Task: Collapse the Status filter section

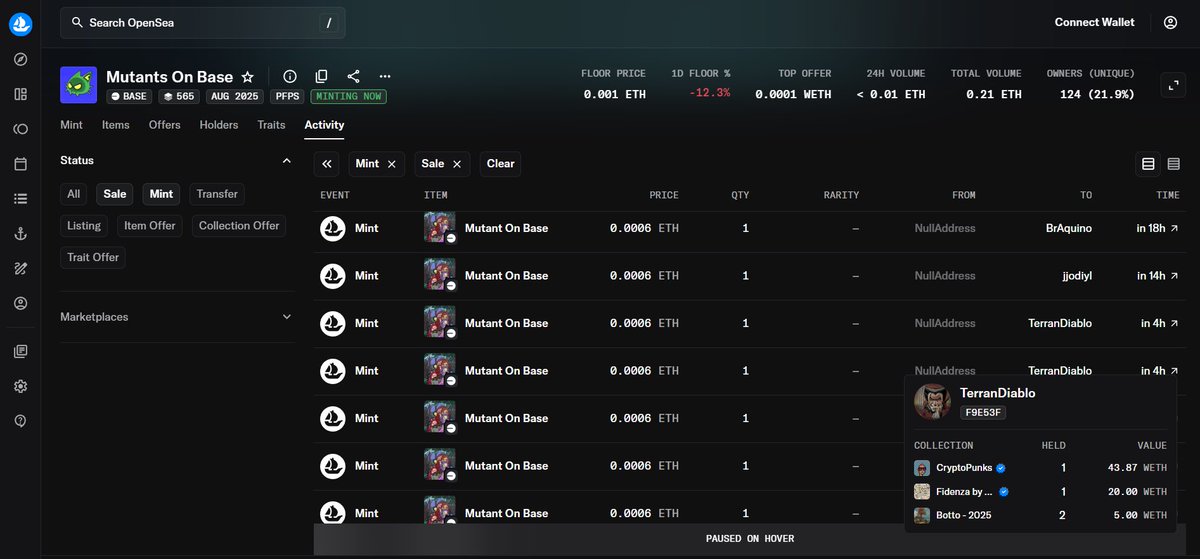Action: click(286, 160)
